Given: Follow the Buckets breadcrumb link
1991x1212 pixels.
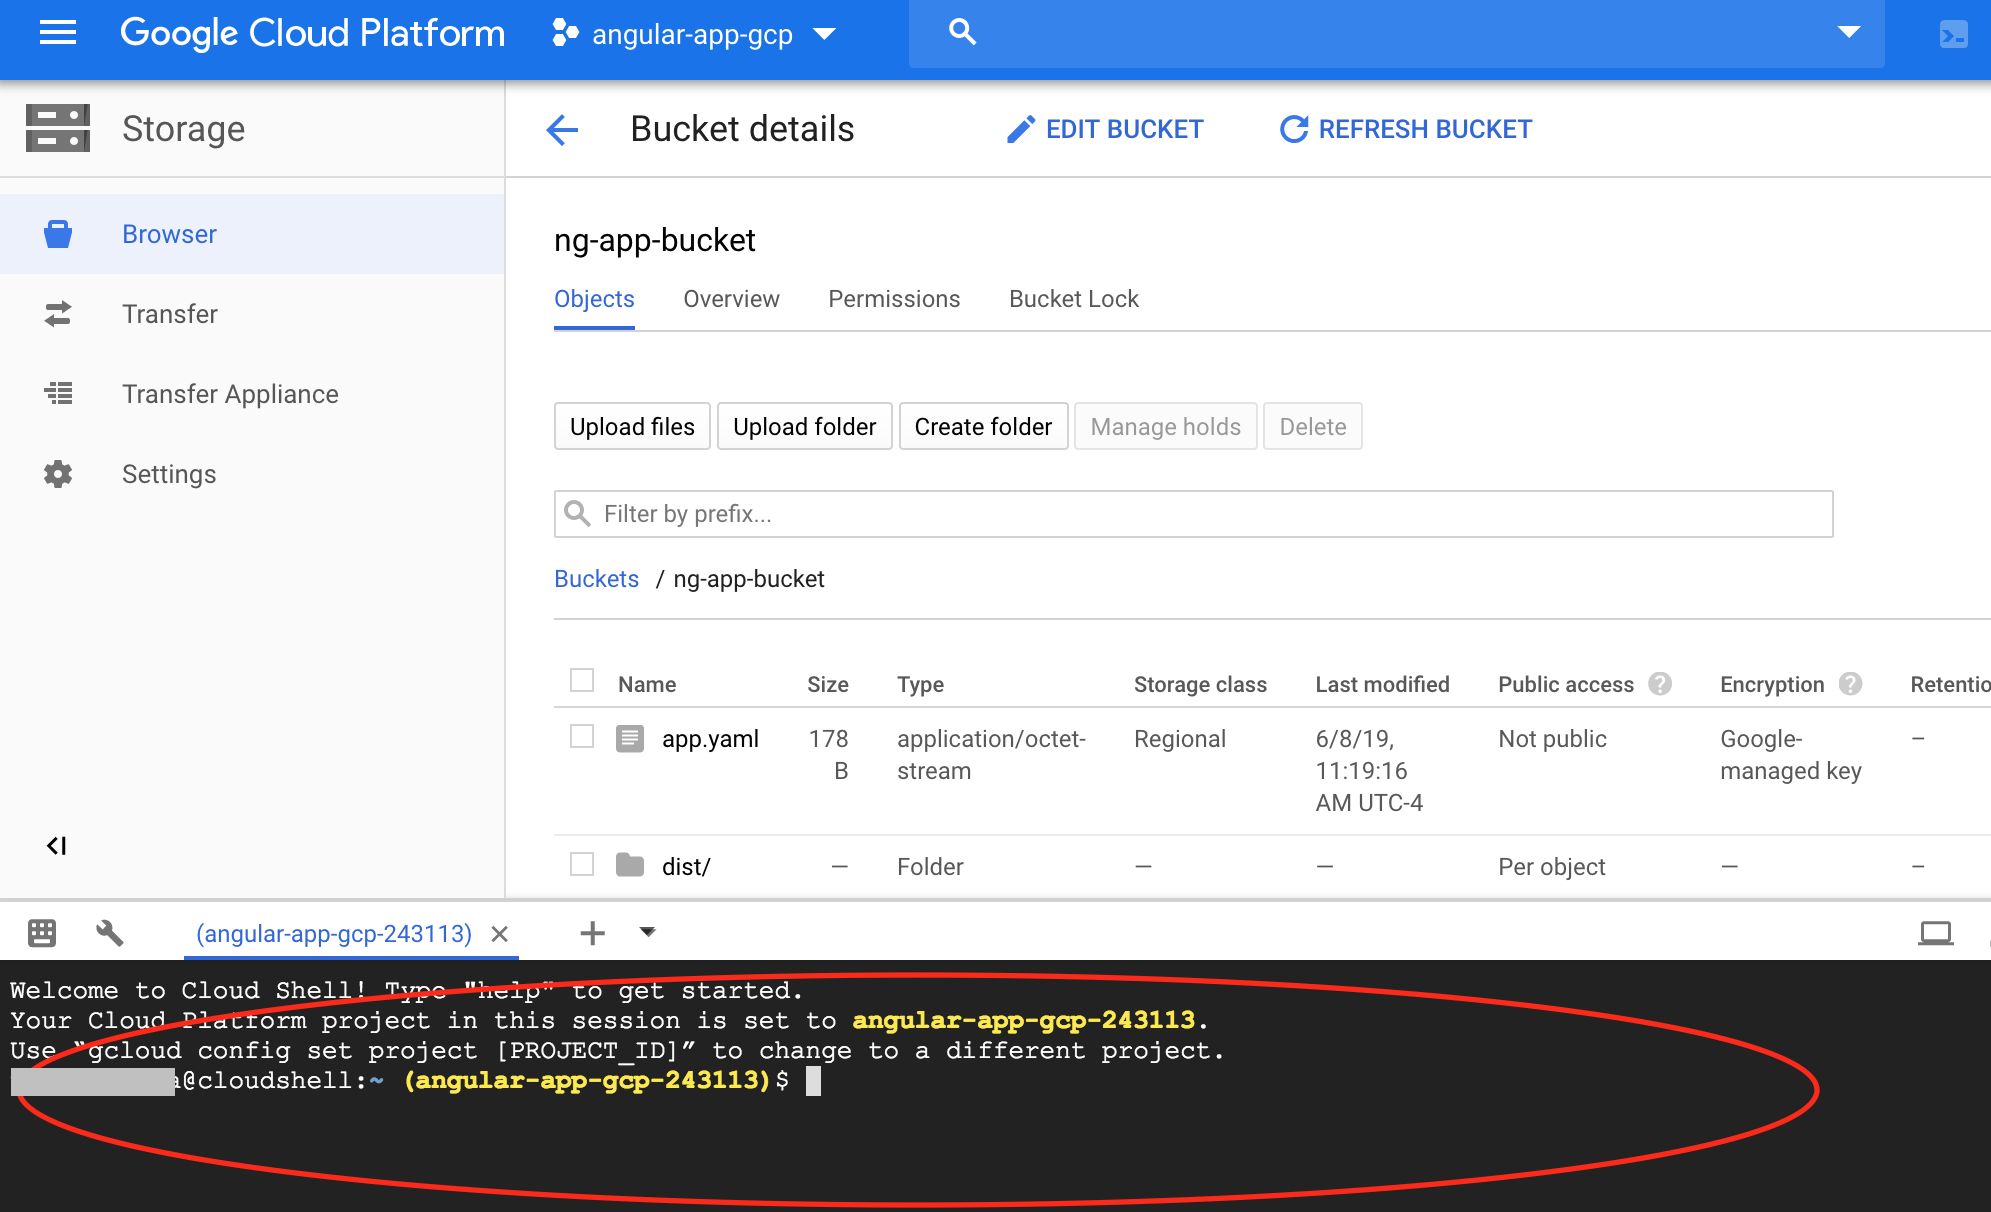Looking at the screenshot, I should (x=596, y=579).
